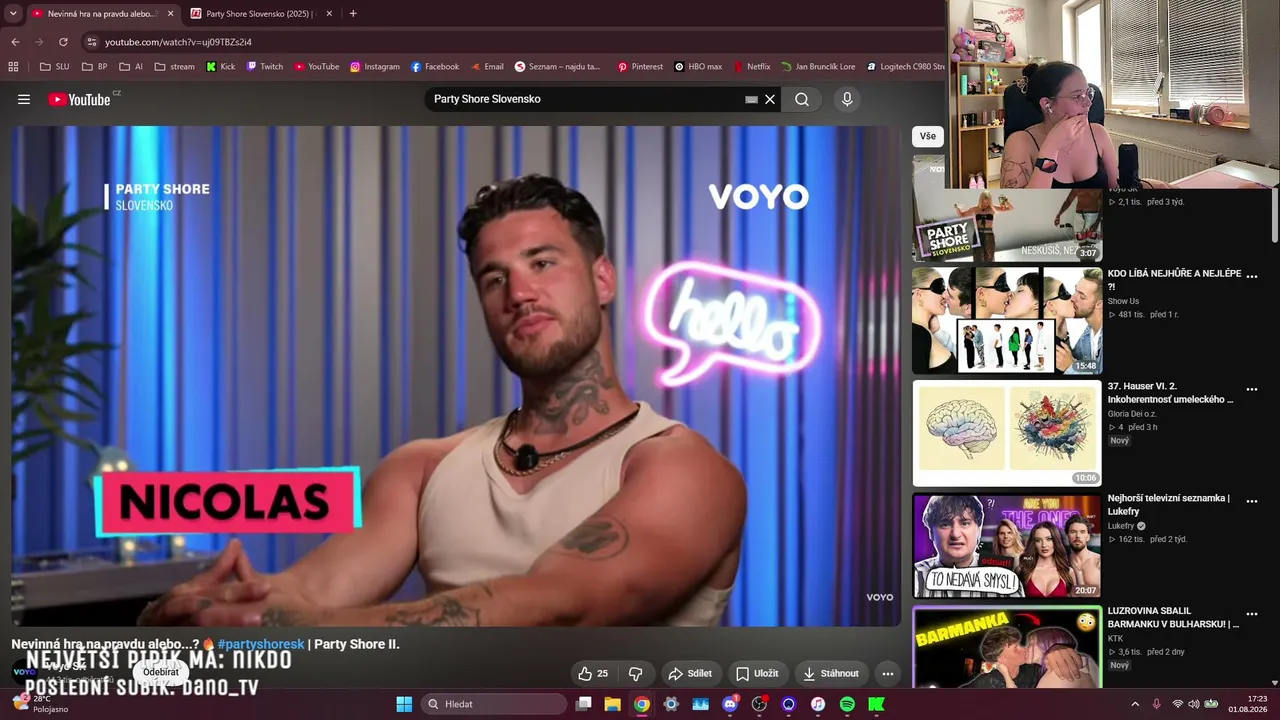Open the HBO max bookmark
This screenshot has height=720, width=1280.
pyautogui.click(x=698, y=67)
